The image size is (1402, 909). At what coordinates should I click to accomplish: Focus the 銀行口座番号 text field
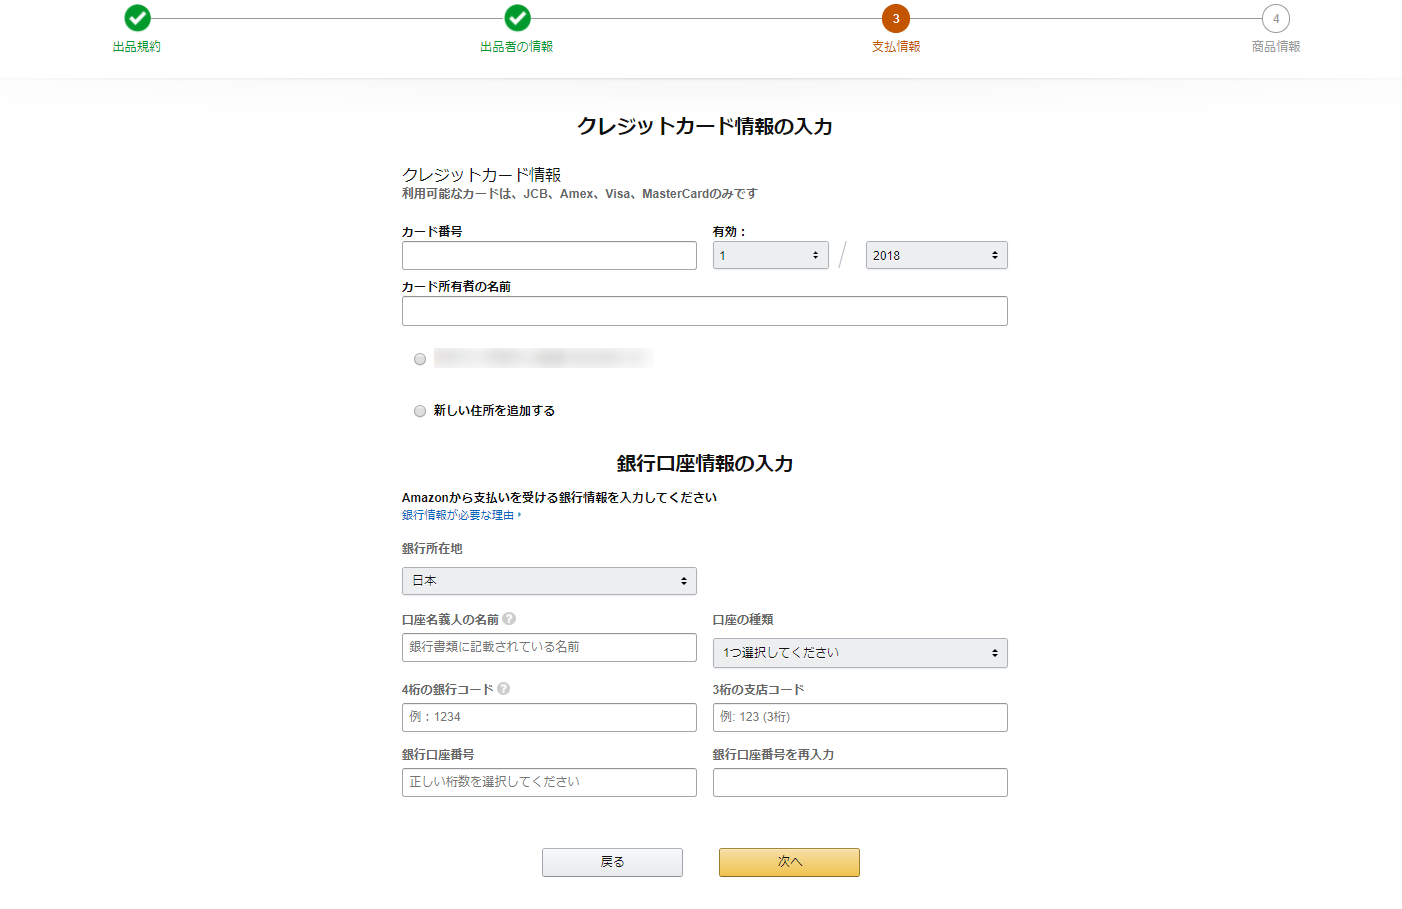point(549,782)
